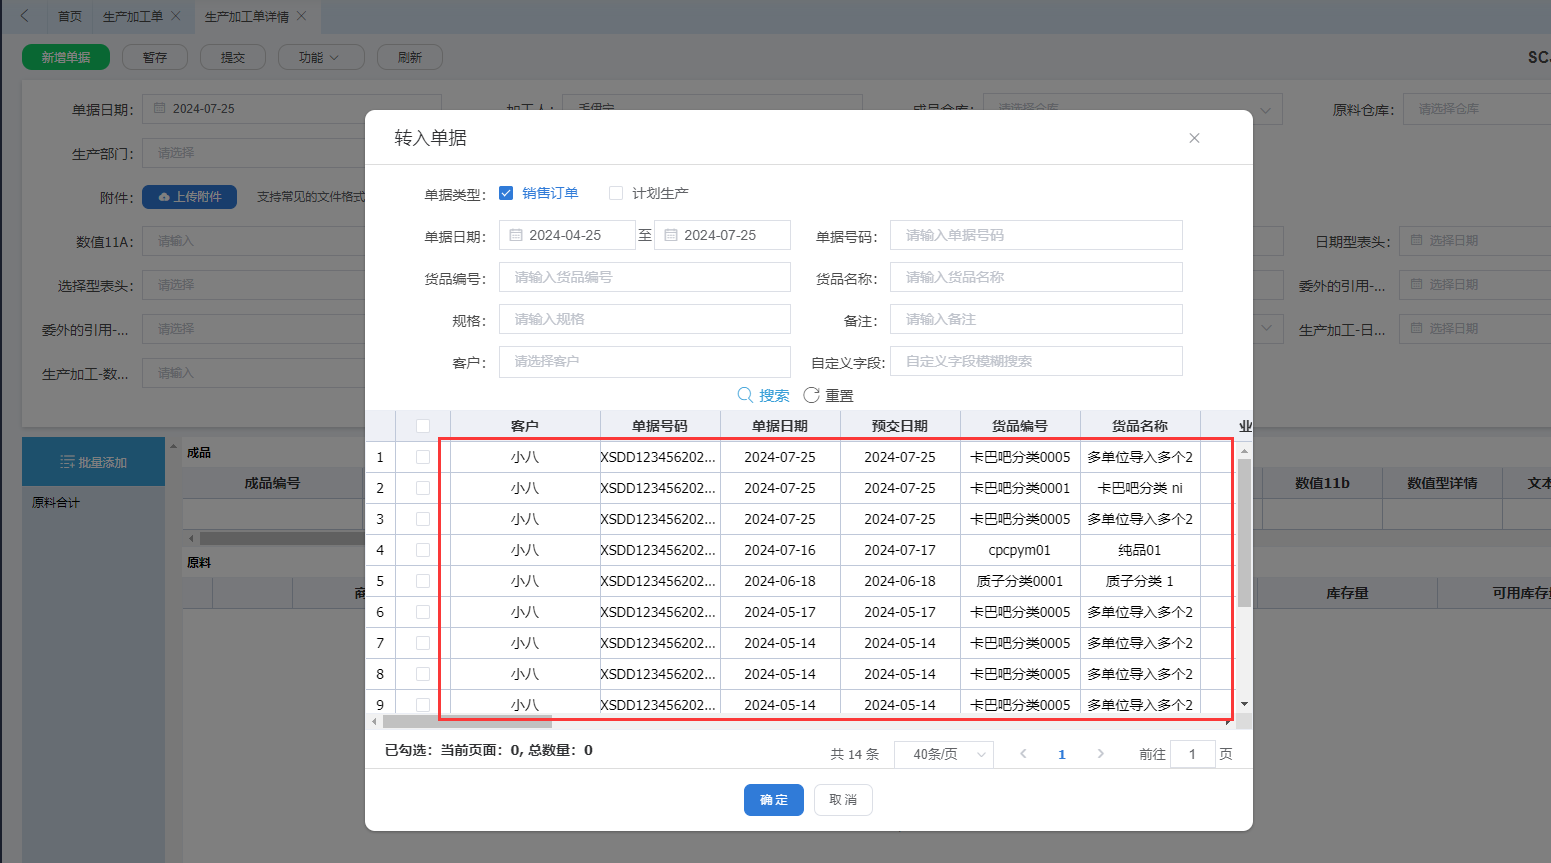
Task: Click the cloud upload icon in 上传附件
Action: [164, 197]
